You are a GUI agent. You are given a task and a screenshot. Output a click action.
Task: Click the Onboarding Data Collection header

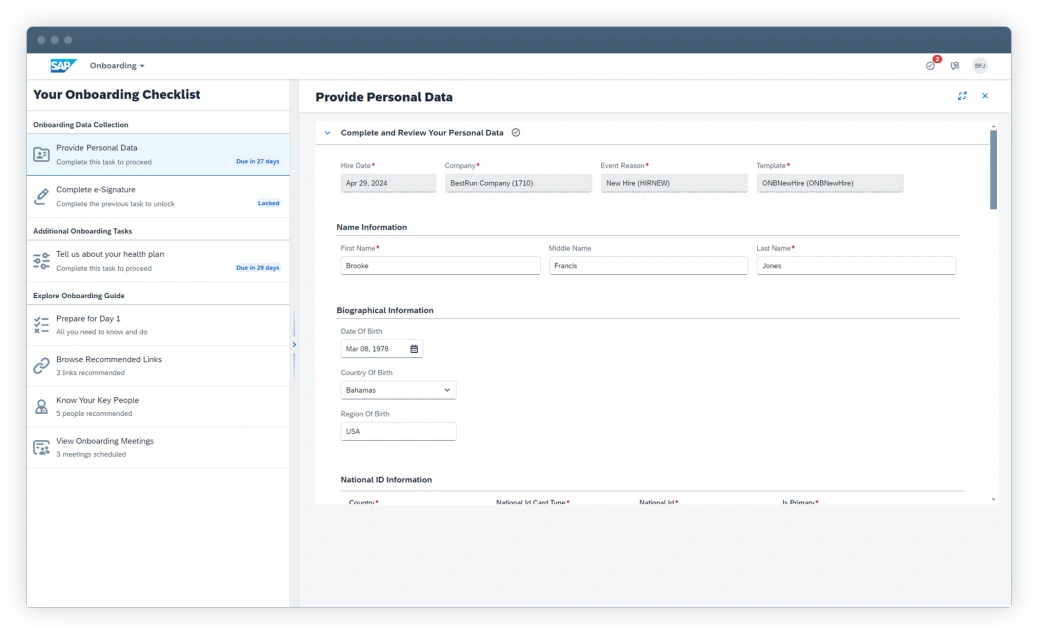81,124
